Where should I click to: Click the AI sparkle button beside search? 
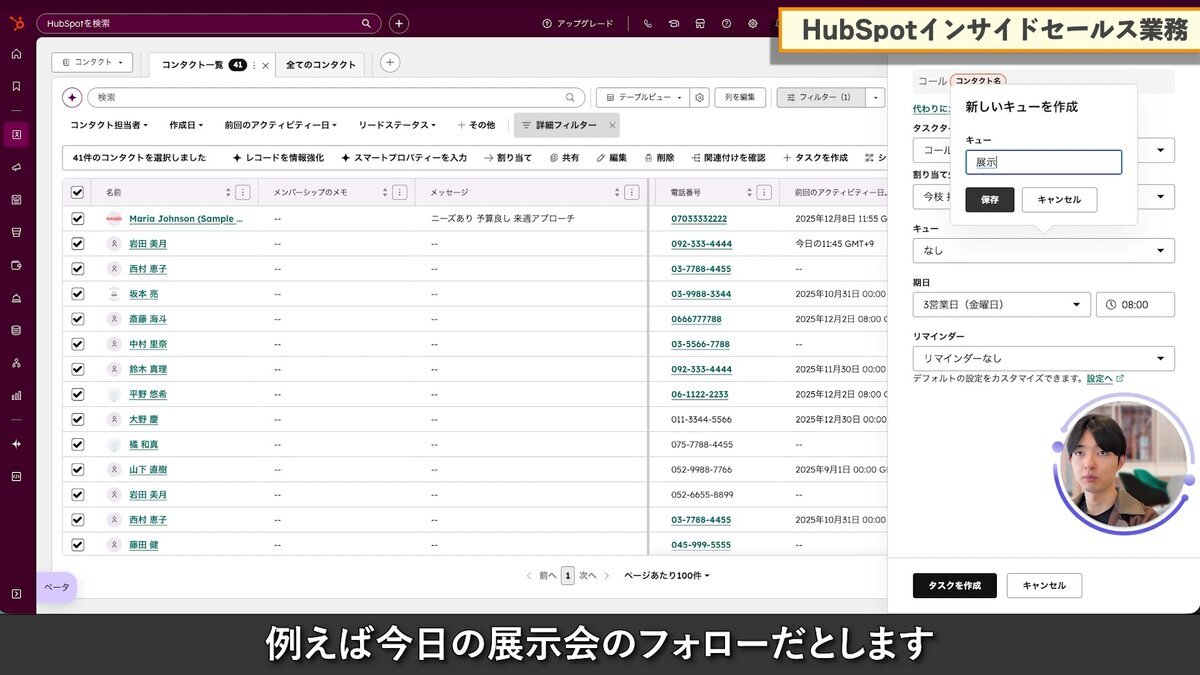pyautogui.click(x=72, y=97)
